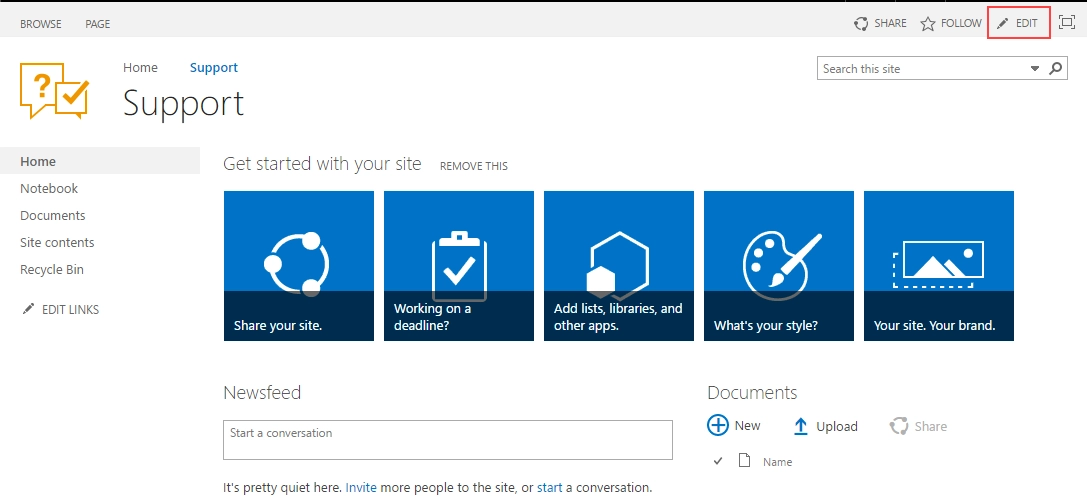Screen dimensions: 1087x499
Task: Click the Edit pencil icon in top bar
Action: click(x=1002, y=24)
